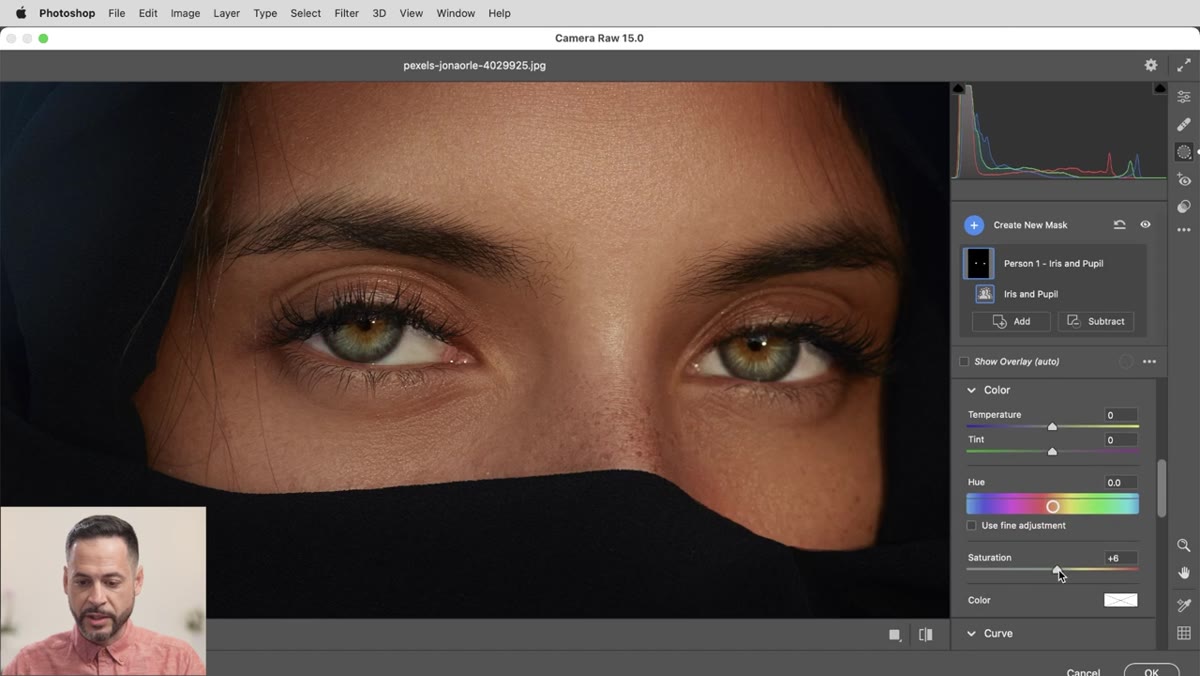The height and width of the screenshot is (676, 1200).
Task: Click the Person 1 - Iris and Pupil label
Action: tap(1053, 263)
